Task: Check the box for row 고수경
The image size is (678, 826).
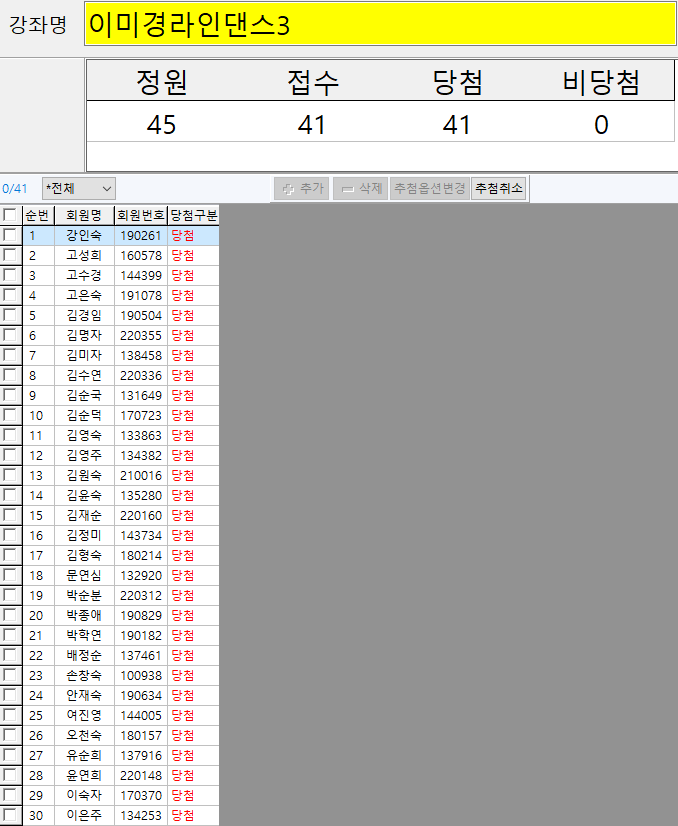Action: pyautogui.click(x=9, y=275)
